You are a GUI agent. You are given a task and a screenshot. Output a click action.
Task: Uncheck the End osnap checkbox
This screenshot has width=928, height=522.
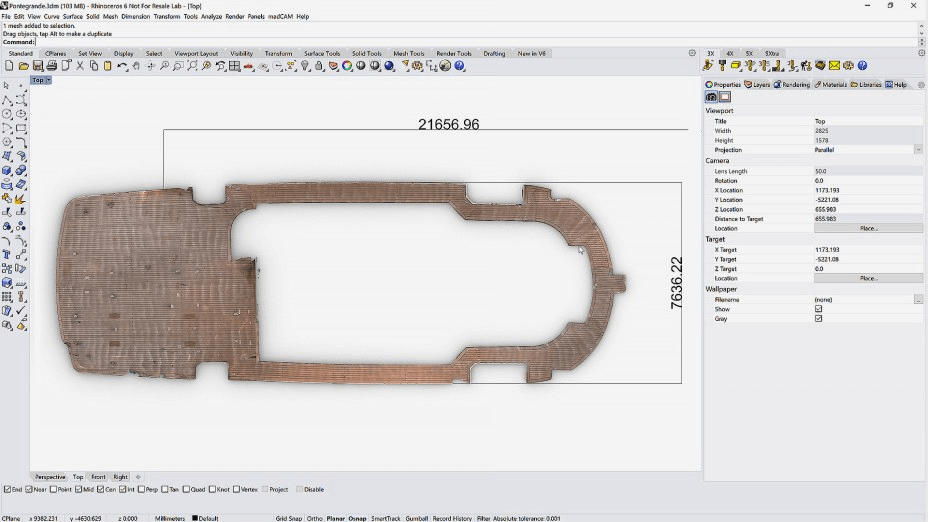[8, 489]
